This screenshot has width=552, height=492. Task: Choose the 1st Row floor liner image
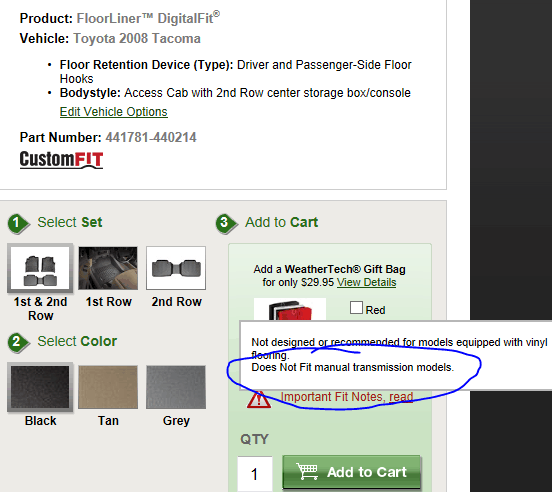click(108, 268)
